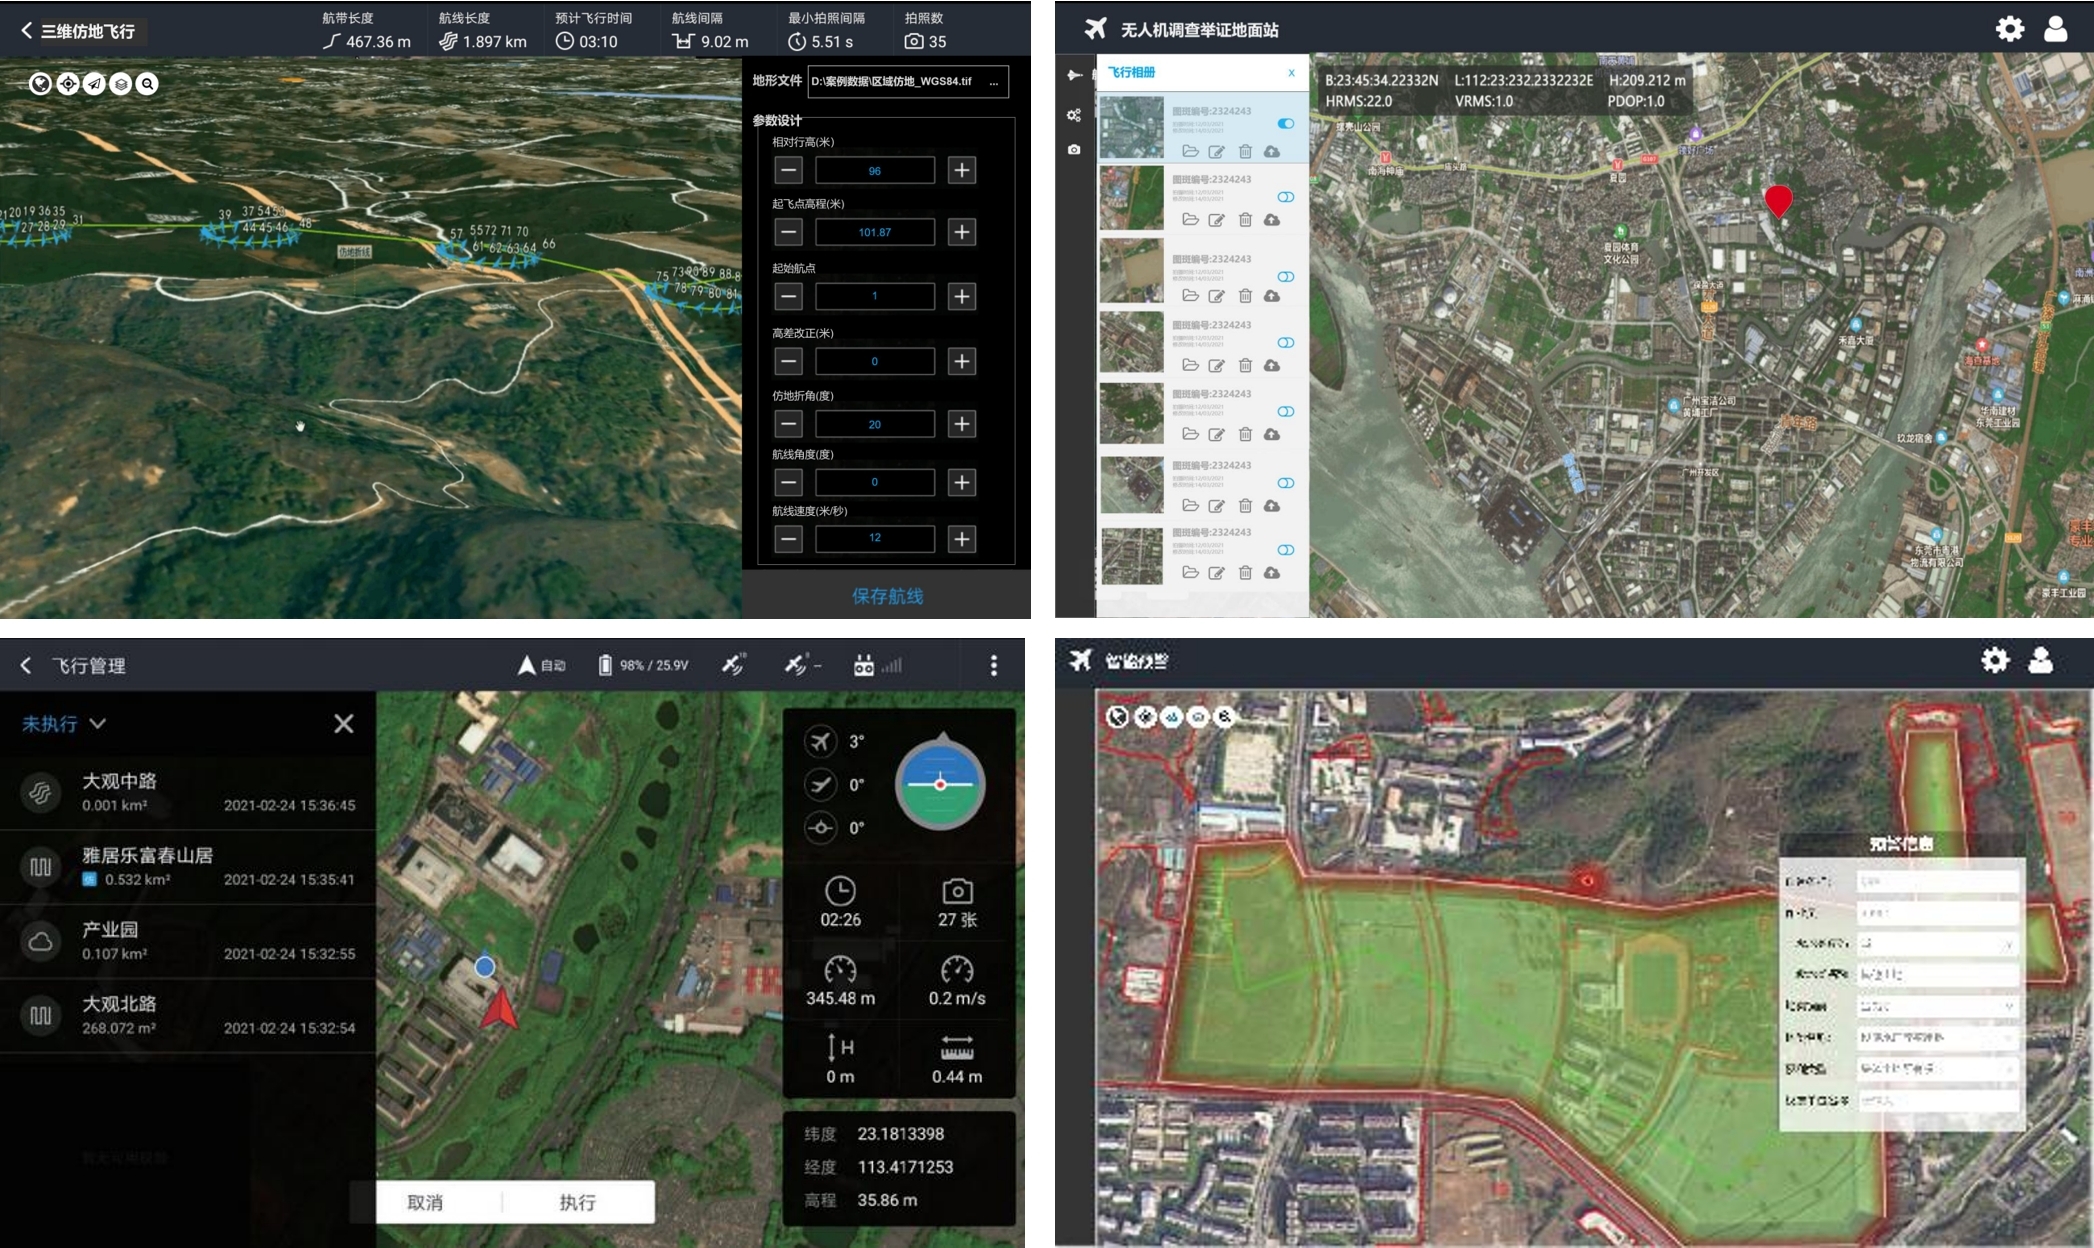This screenshot has height=1248, width=2094.
Task: Expand the 未执行 status dropdown
Action: click(64, 724)
